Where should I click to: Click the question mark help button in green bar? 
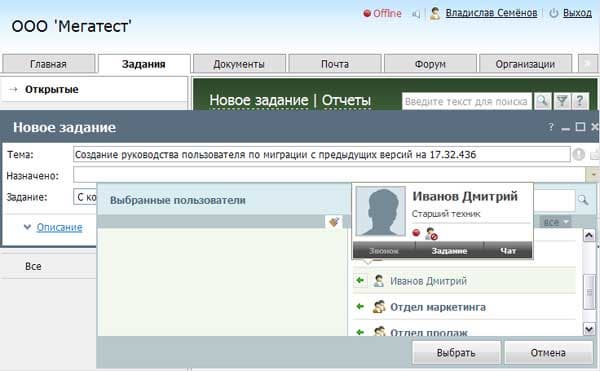click(x=580, y=101)
